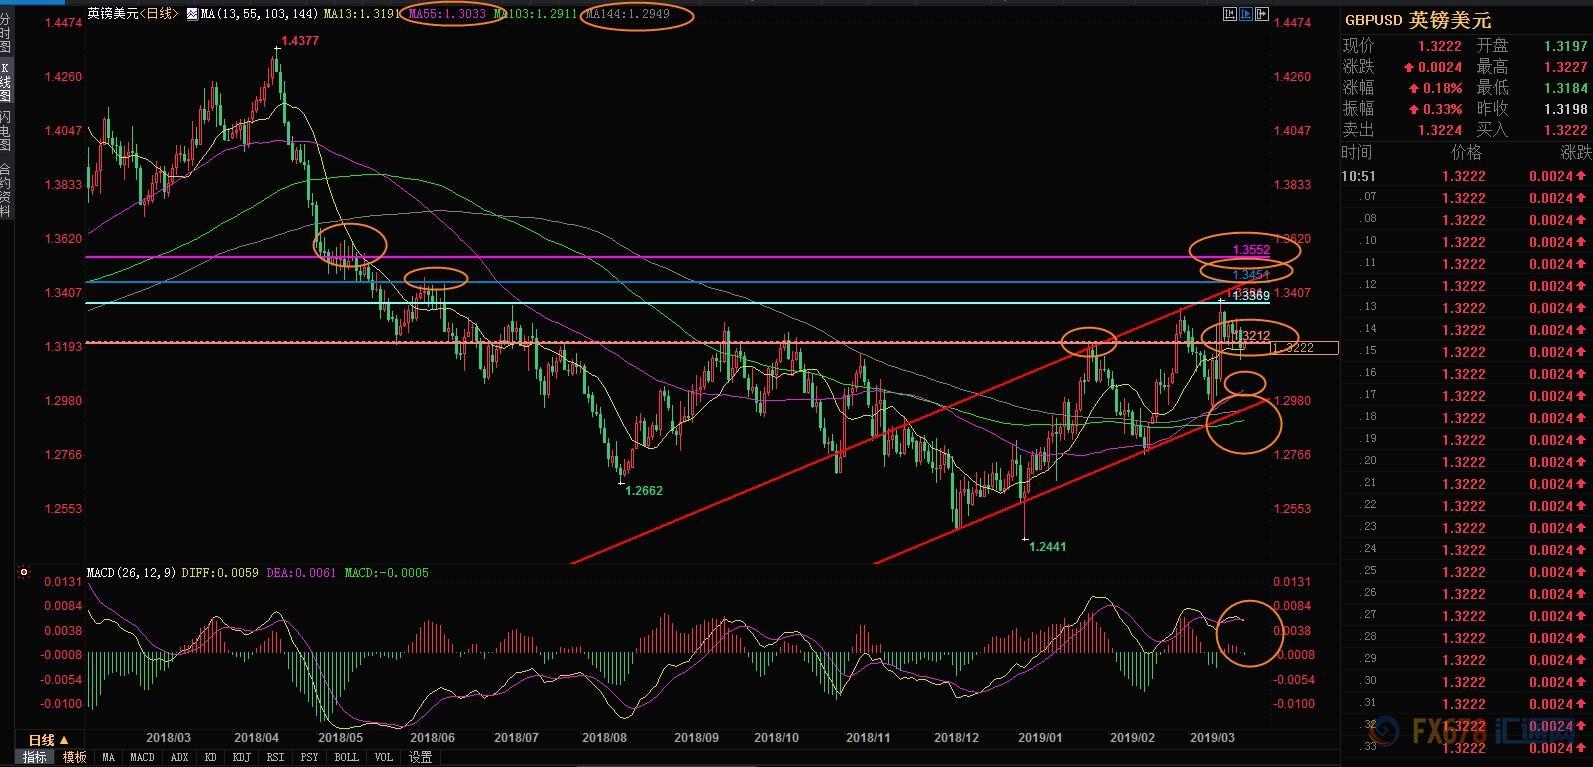
Task: Click the MACD(26,12,9) parameter label
Action: [131, 573]
